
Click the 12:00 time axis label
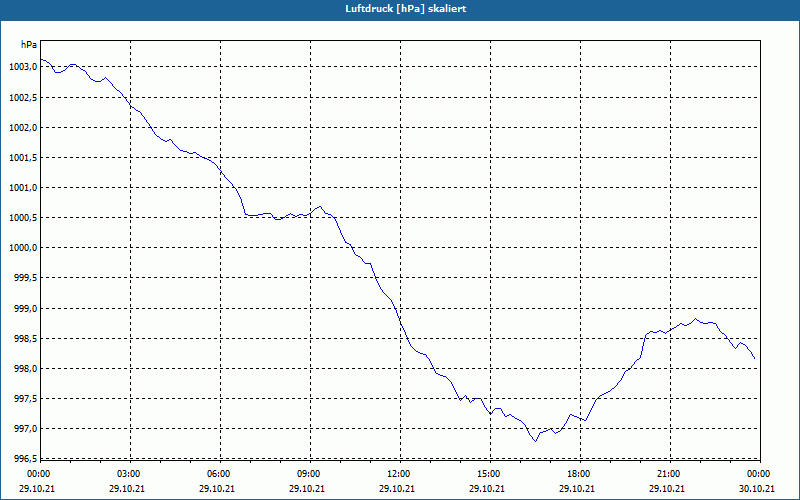click(400, 474)
